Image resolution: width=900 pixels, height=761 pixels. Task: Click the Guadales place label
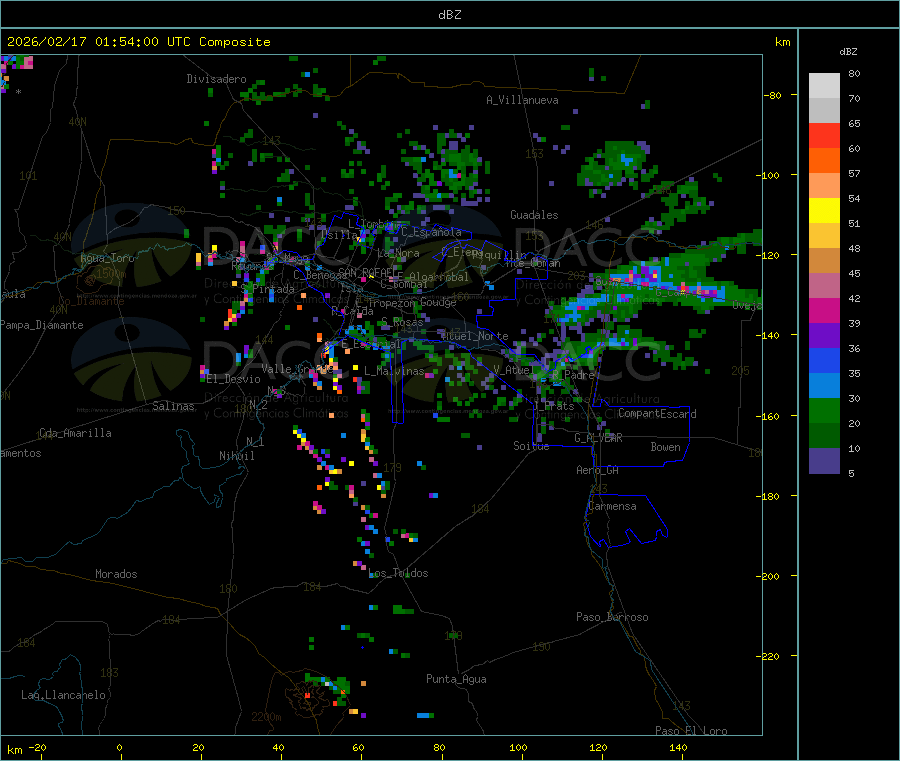coord(534,215)
